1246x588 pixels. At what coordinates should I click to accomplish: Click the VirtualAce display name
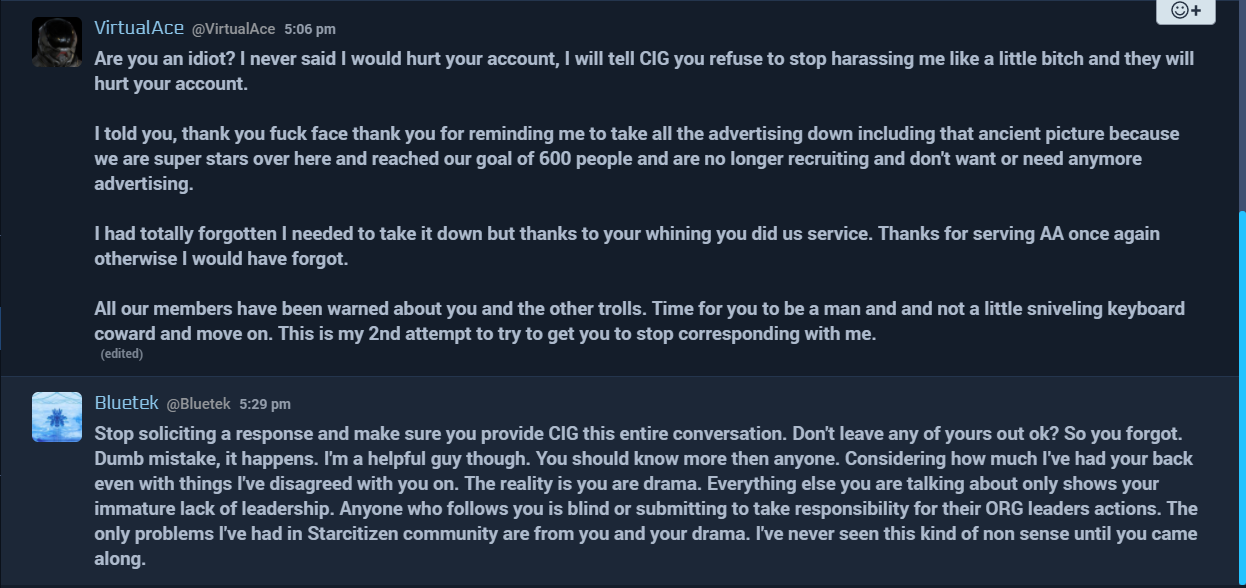click(138, 28)
